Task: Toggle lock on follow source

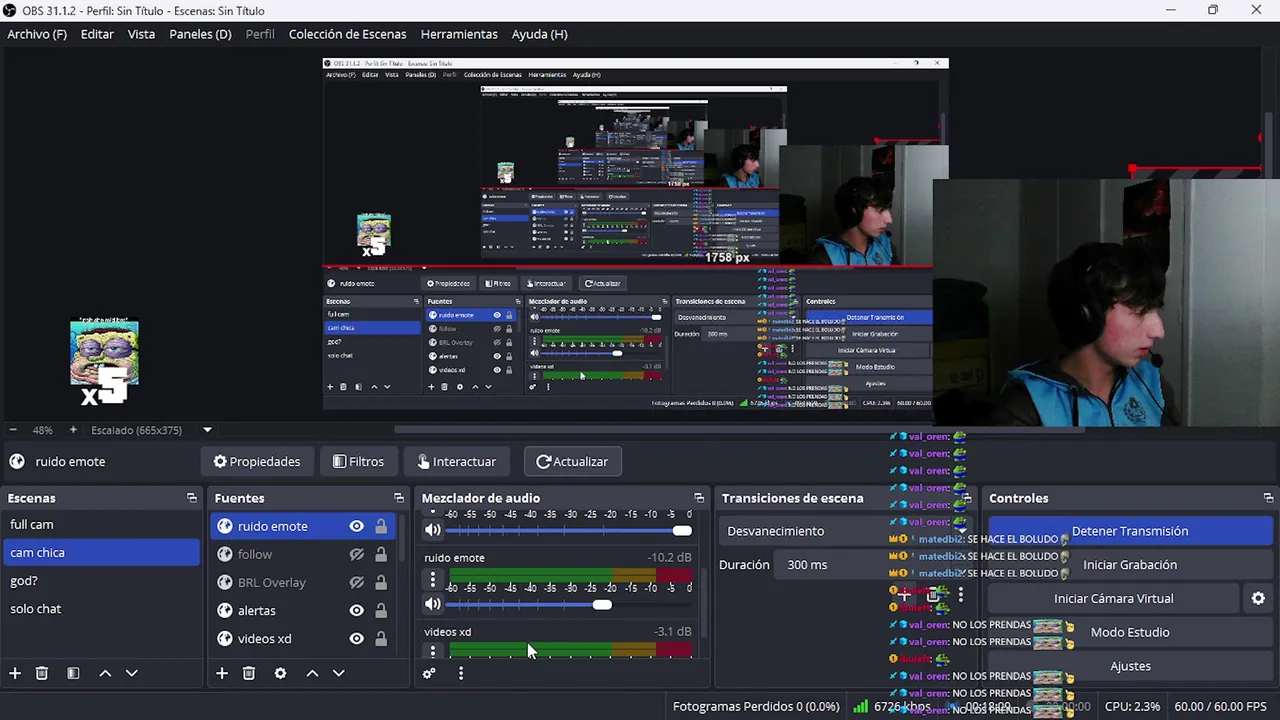Action: tap(381, 554)
